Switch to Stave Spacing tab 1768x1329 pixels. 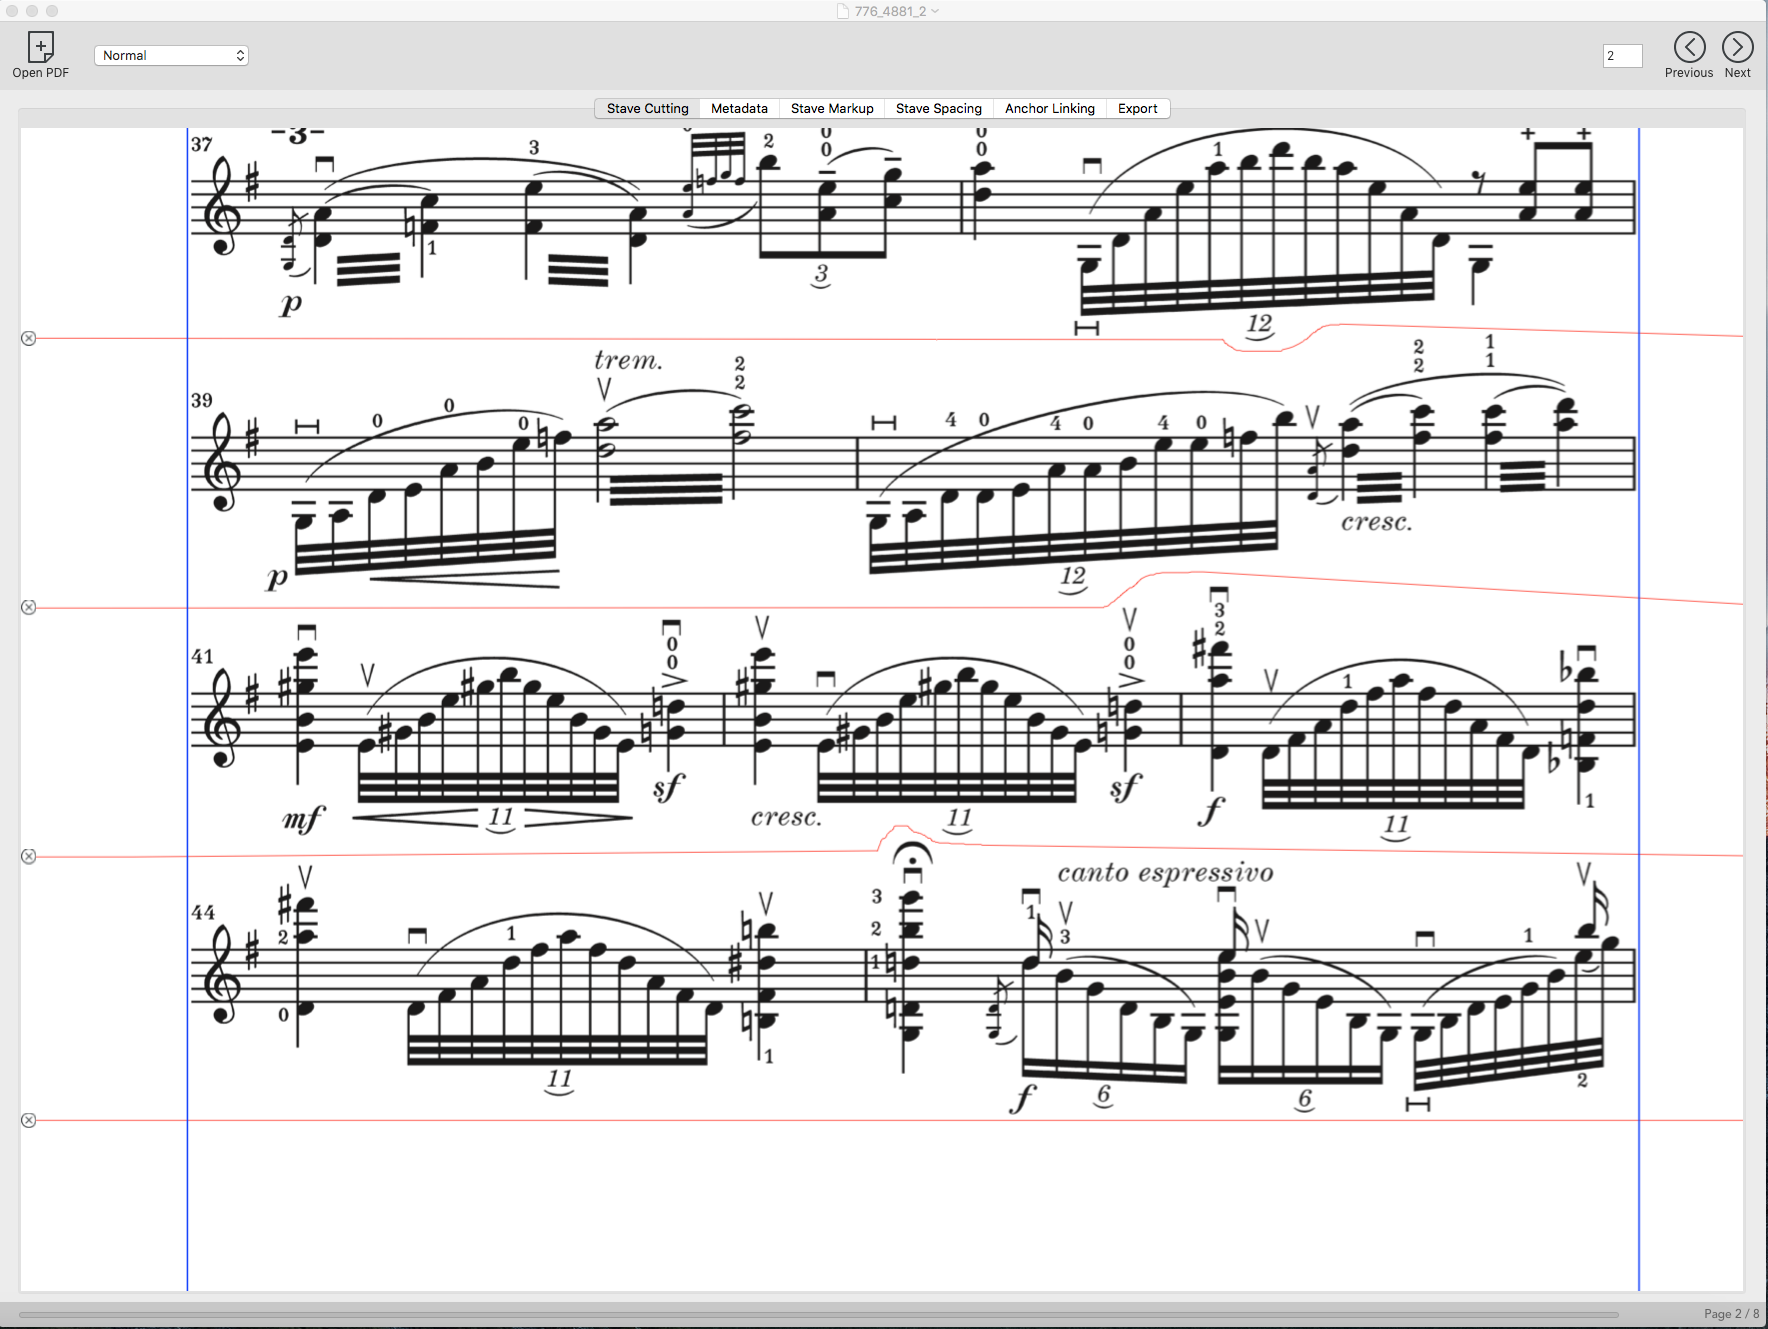(938, 109)
